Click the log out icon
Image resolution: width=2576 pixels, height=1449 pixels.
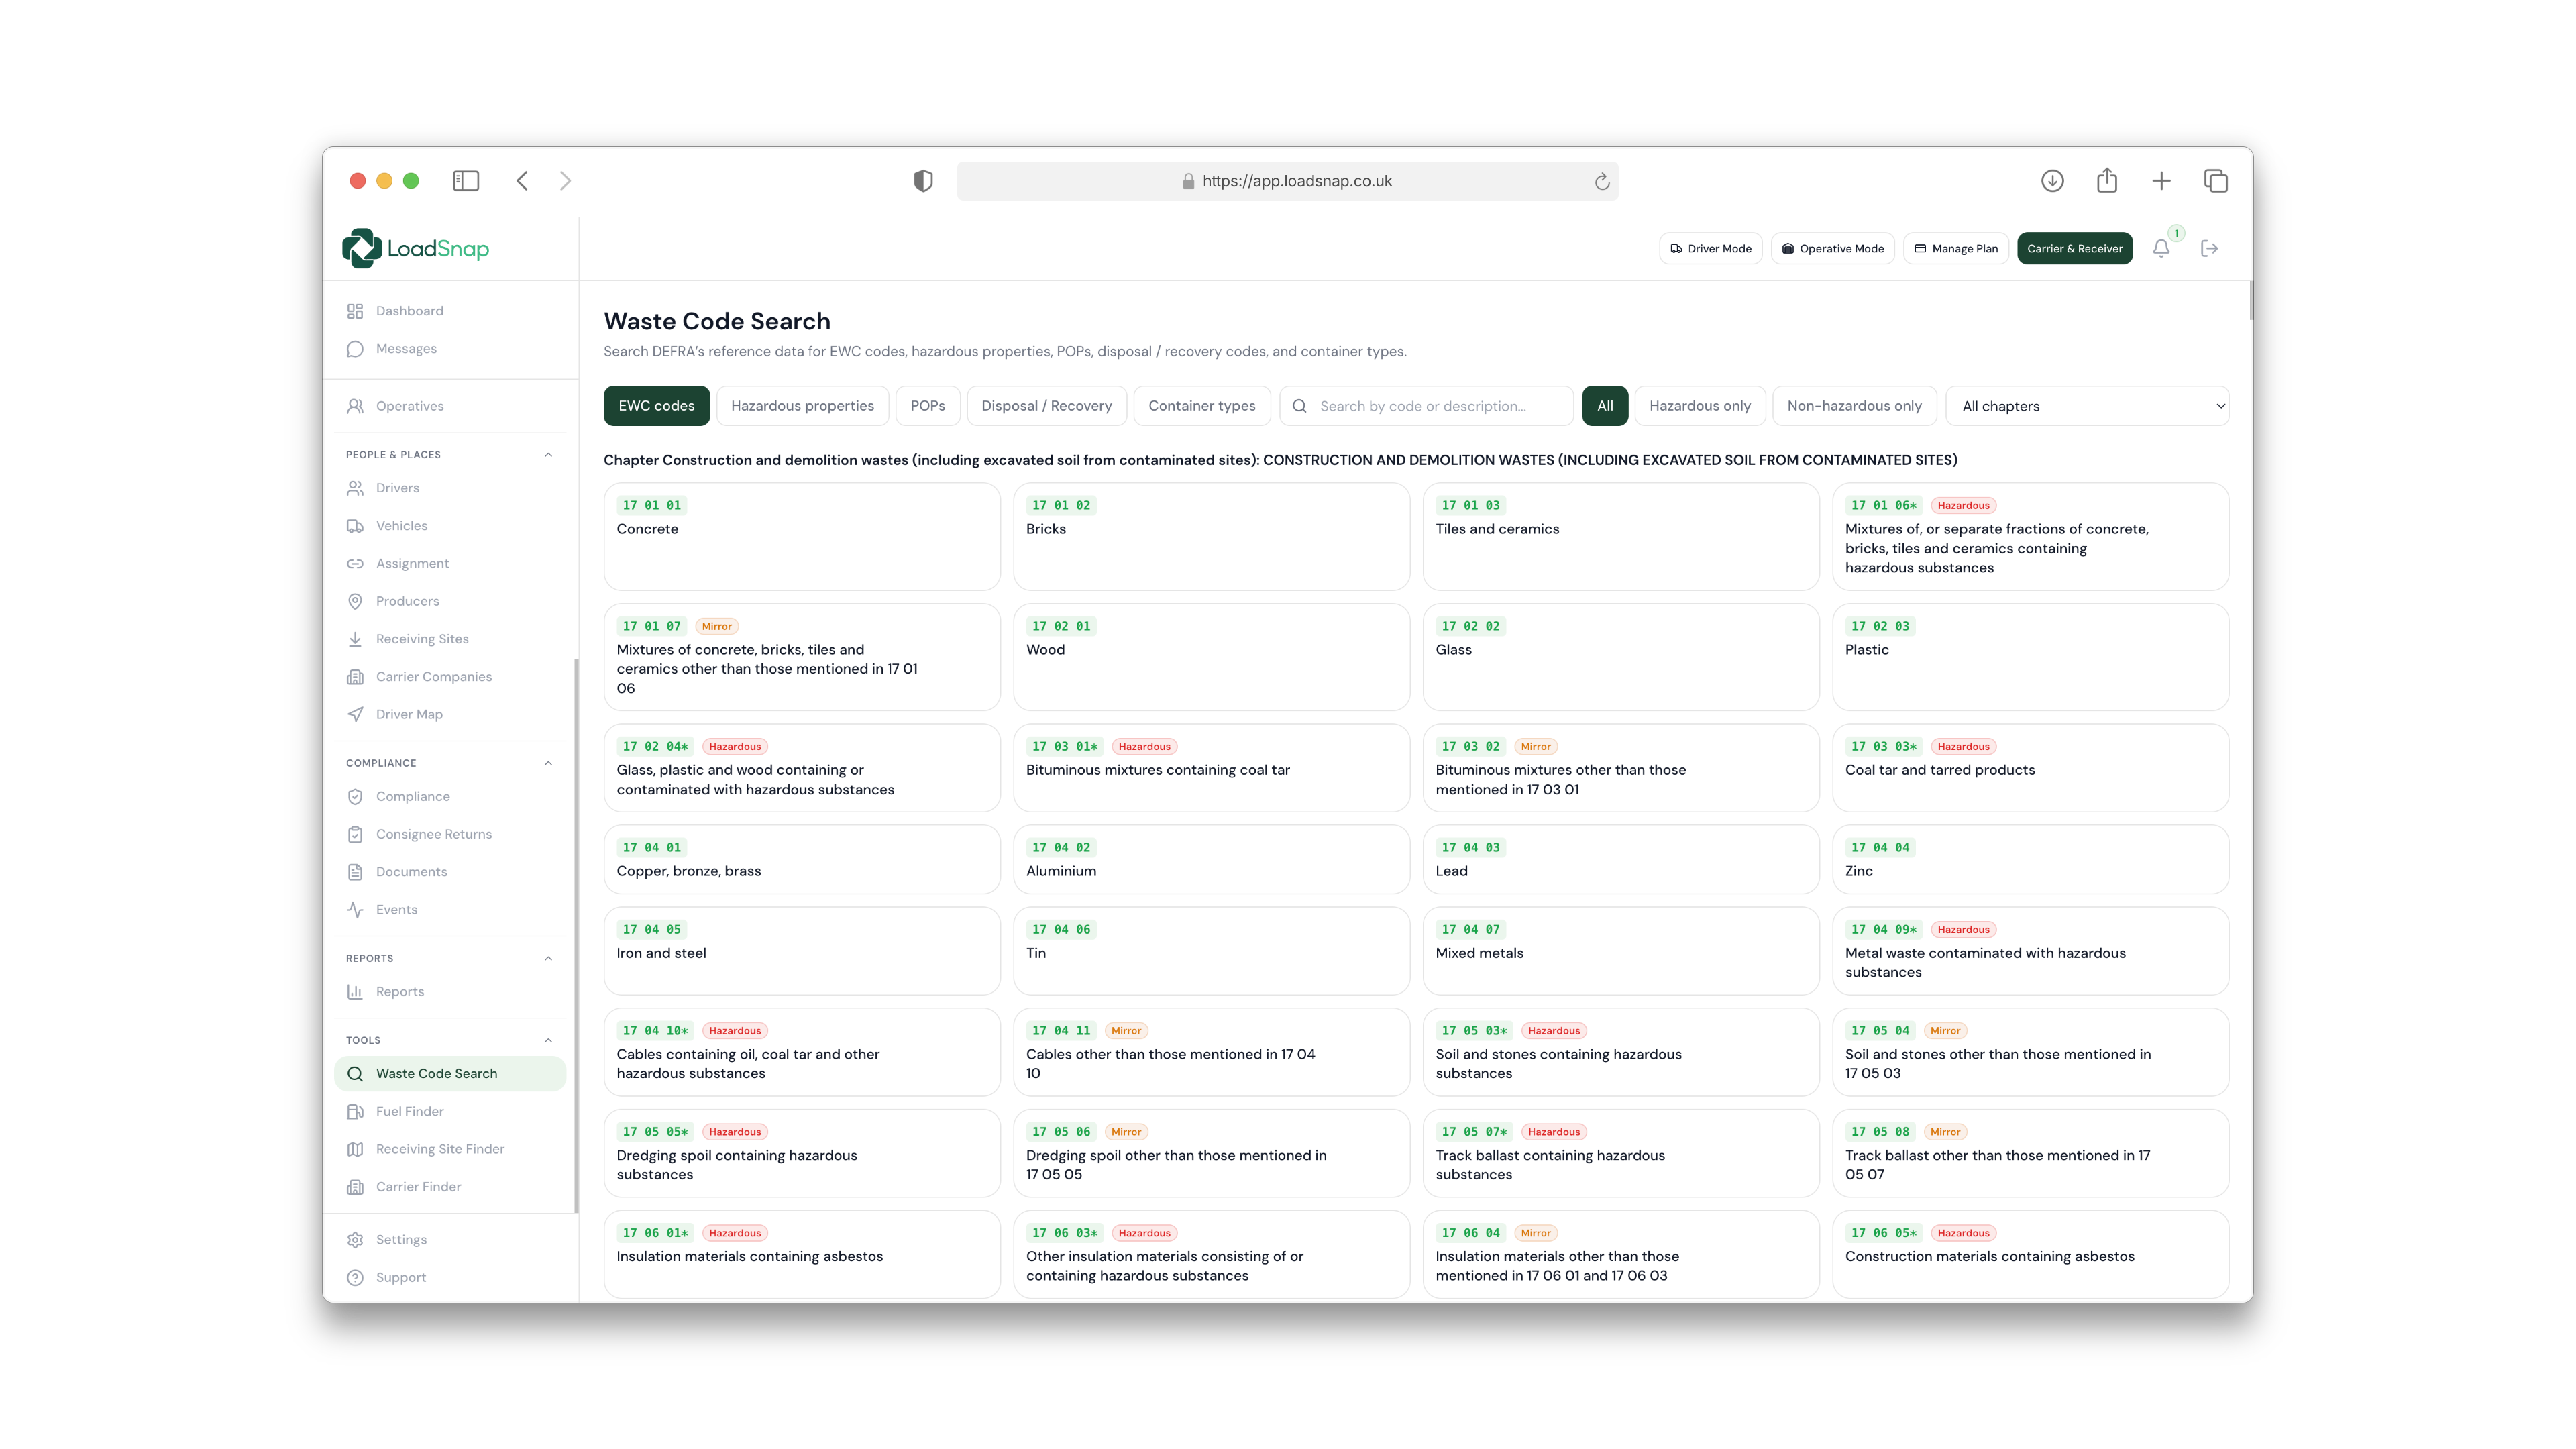tap(2210, 249)
